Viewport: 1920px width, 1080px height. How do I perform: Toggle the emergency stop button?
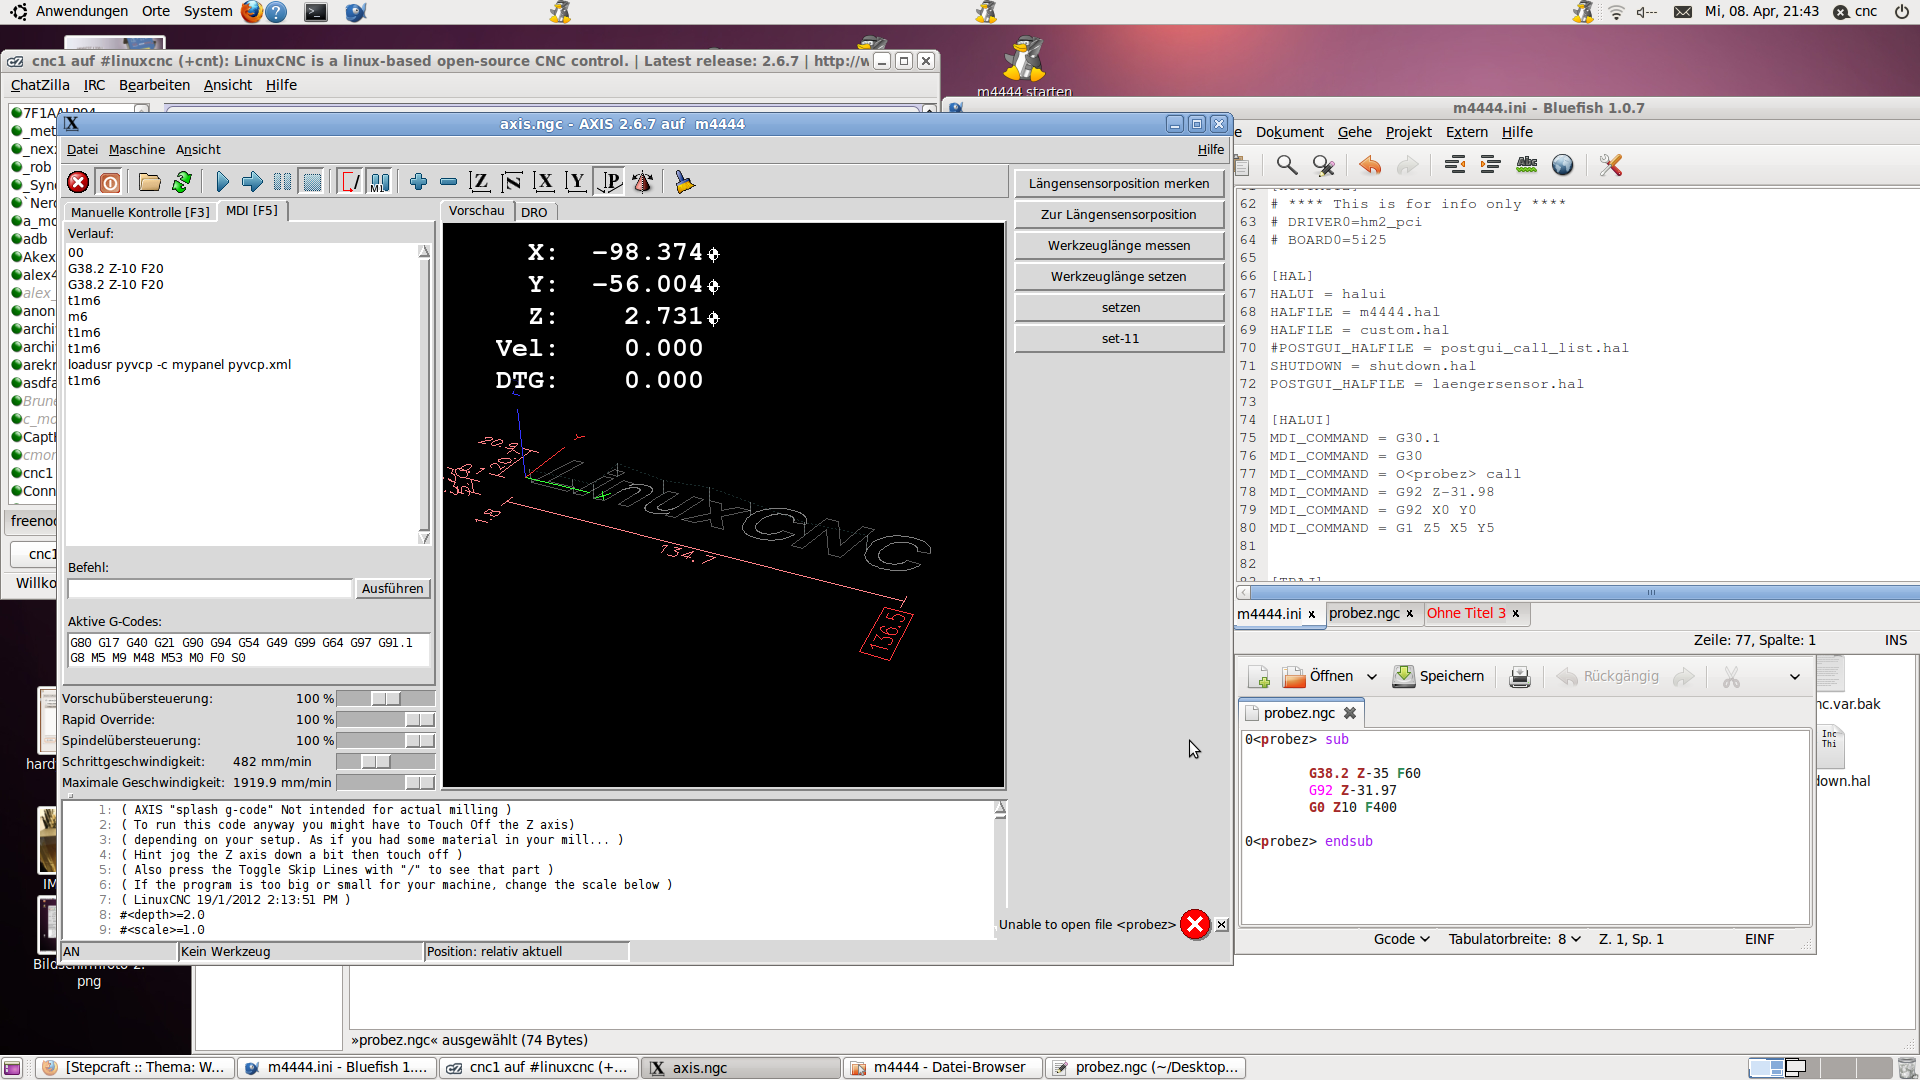click(x=78, y=182)
